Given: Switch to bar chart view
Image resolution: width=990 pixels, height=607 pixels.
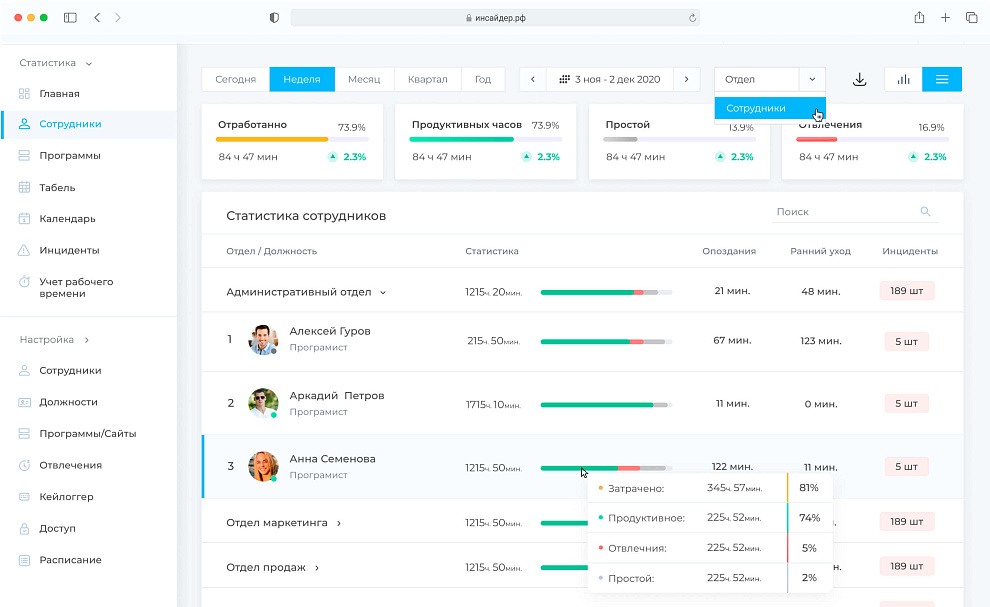Looking at the screenshot, I should click(x=903, y=80).
